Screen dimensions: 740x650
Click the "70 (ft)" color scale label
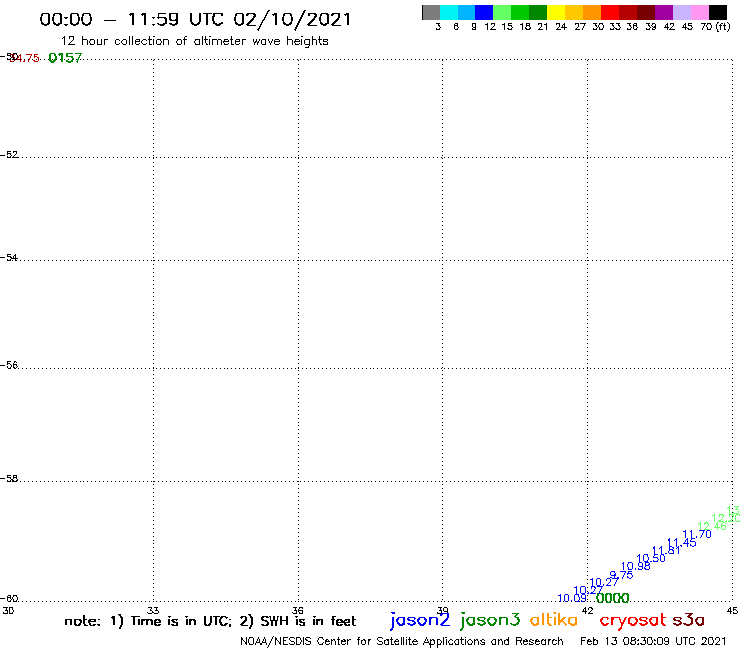[x=715, y=27]
